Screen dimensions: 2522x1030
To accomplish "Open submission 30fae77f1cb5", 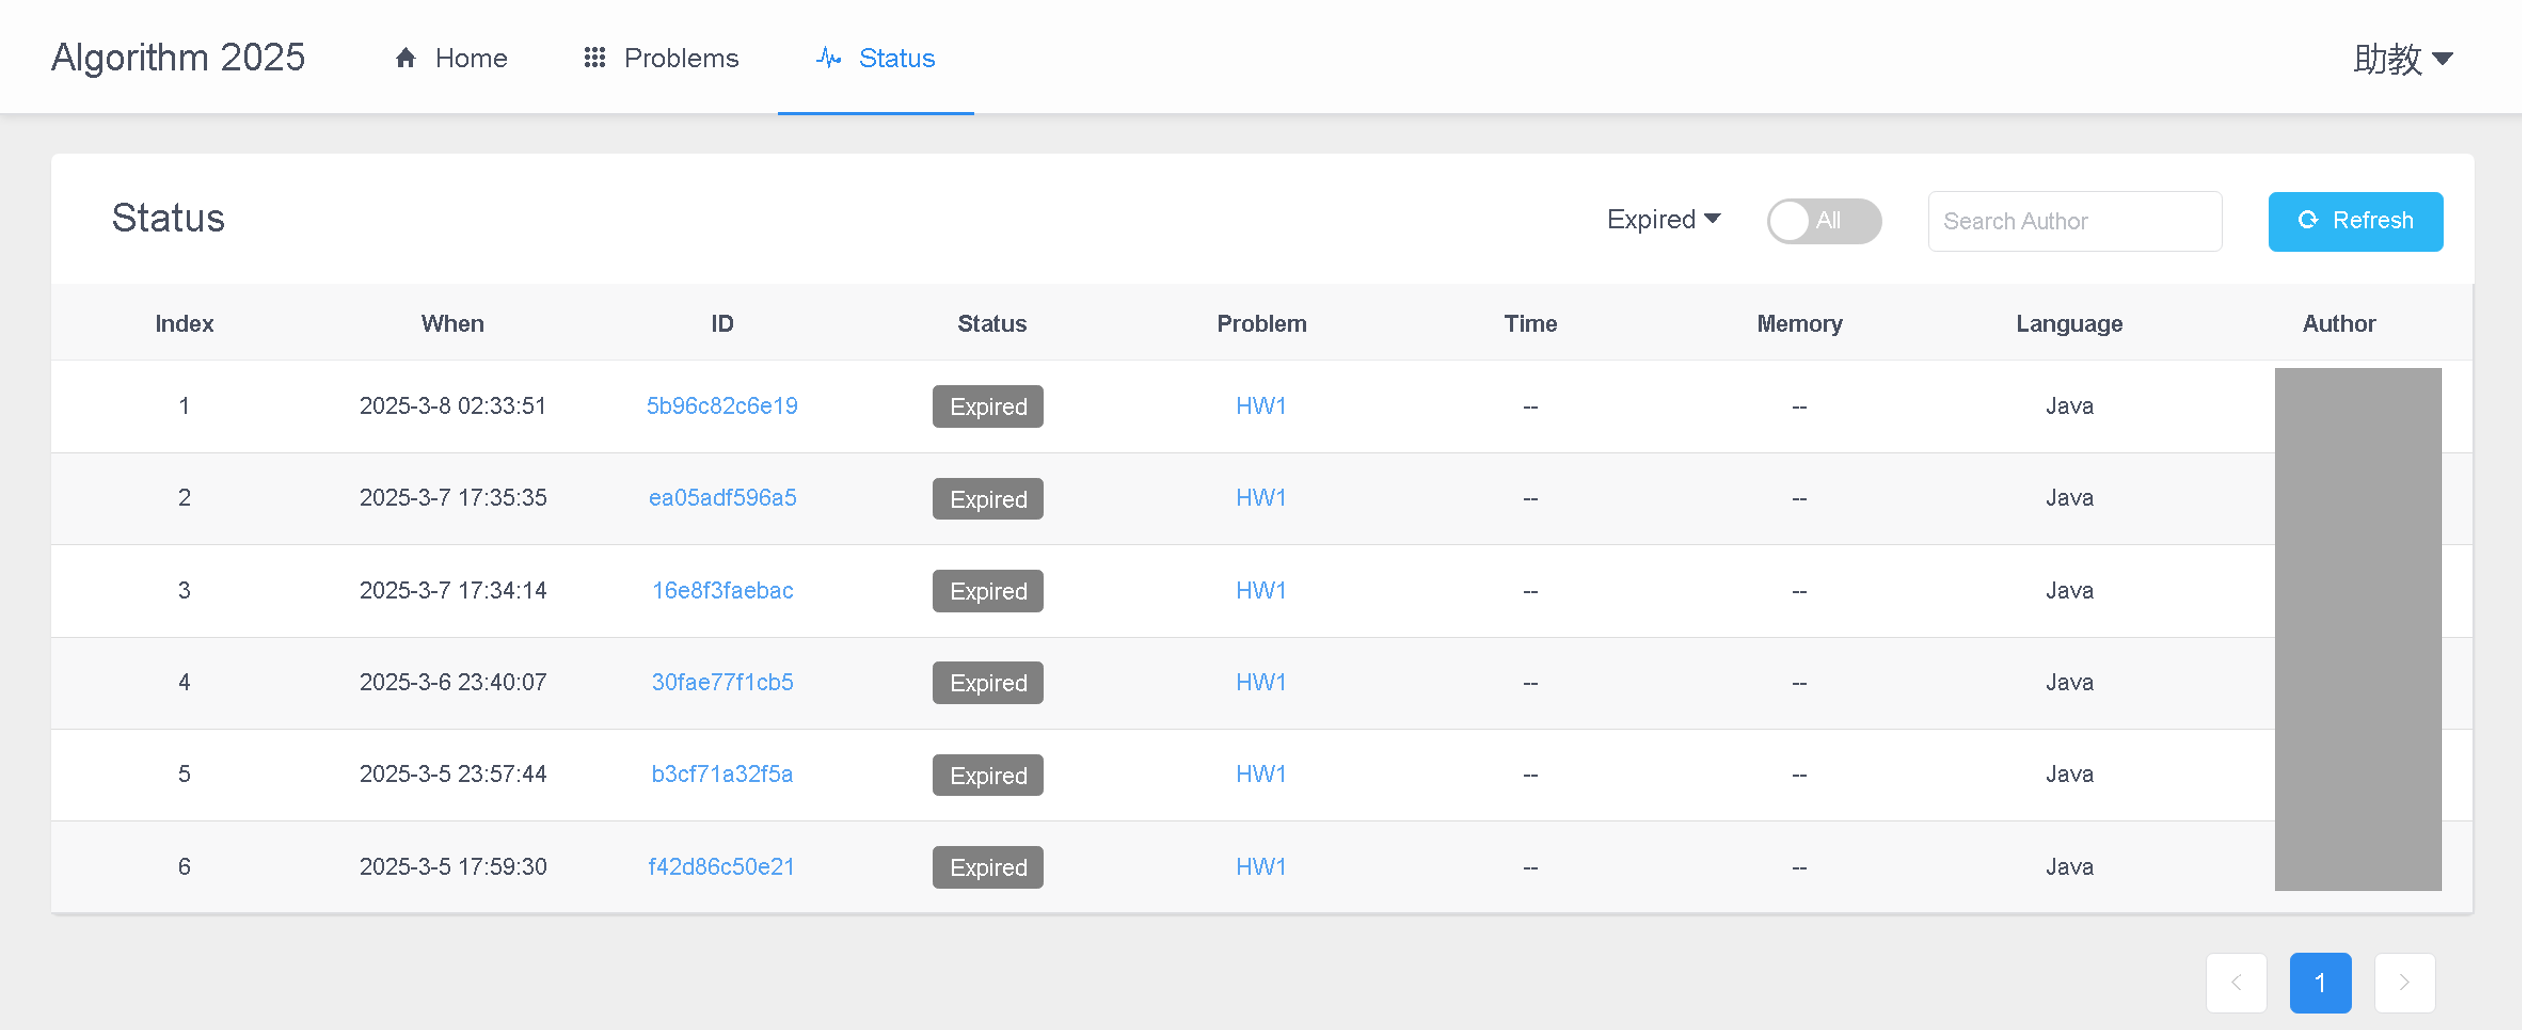I will pyautogui.click(x=722, y=682).
